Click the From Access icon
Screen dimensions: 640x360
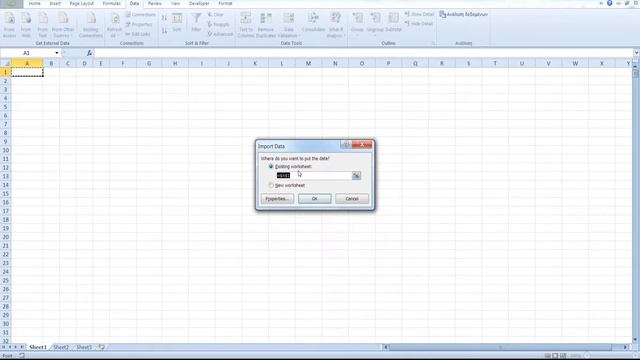click(9, 25)
